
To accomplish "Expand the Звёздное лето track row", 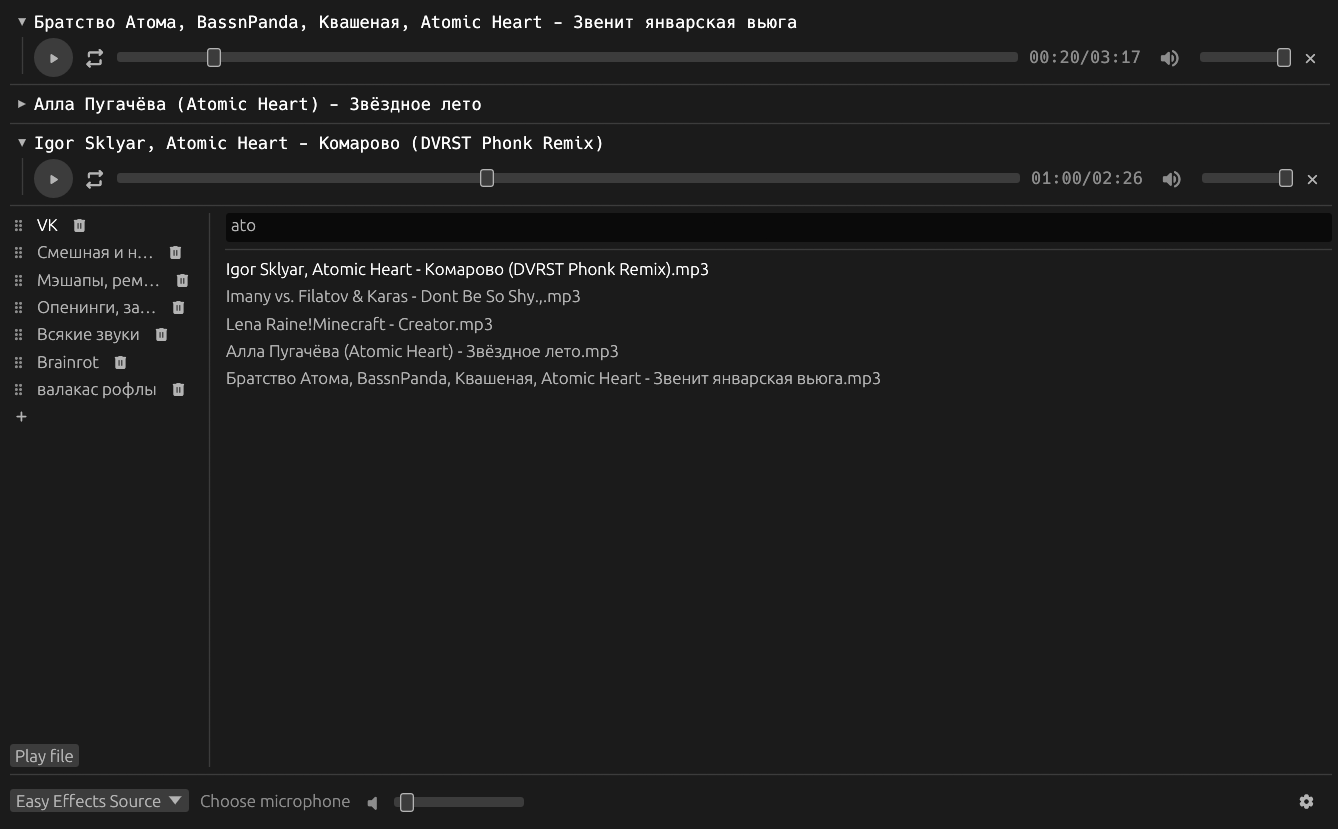I will pyautogui.click(x=20, y=104).
